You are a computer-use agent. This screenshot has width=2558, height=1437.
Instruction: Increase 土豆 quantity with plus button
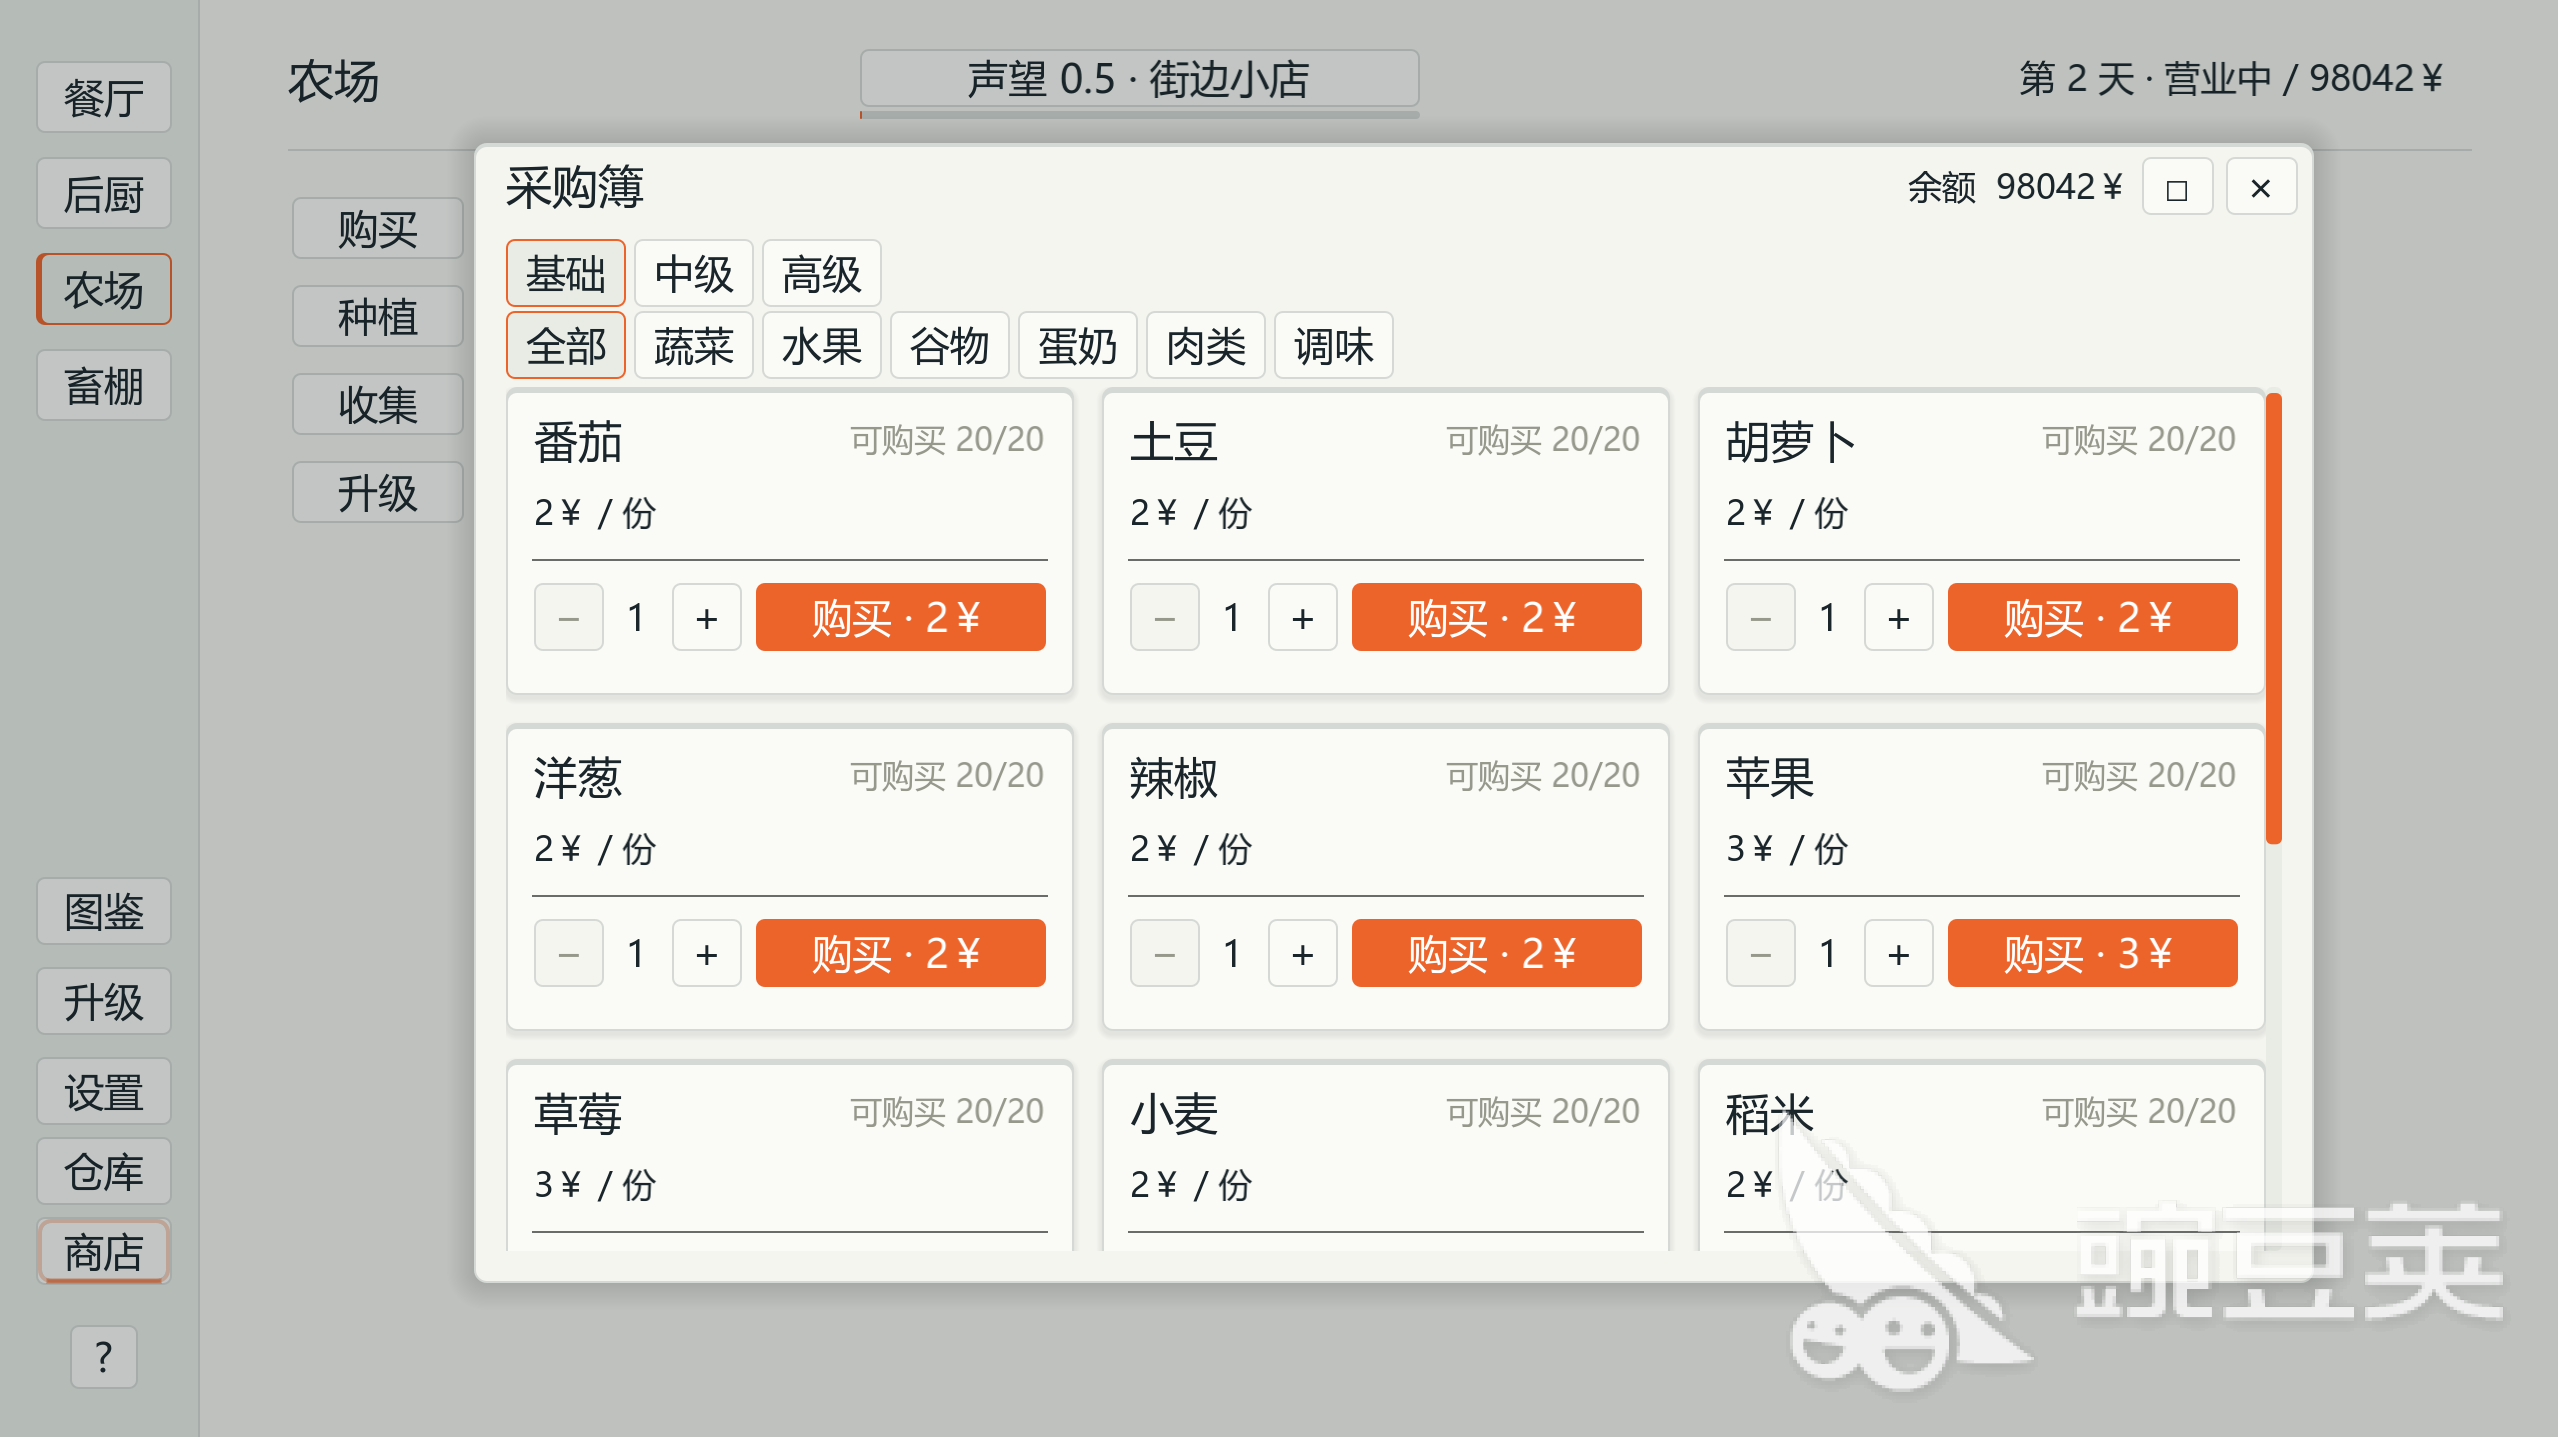click(1302, 618)
